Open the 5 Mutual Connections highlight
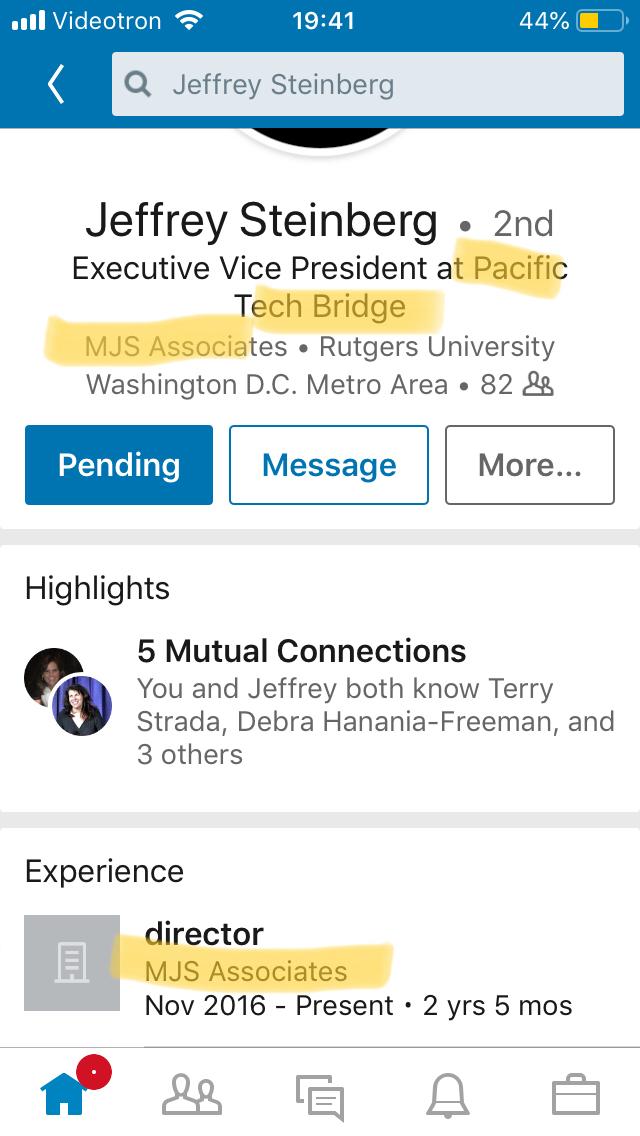 [302, 651]
